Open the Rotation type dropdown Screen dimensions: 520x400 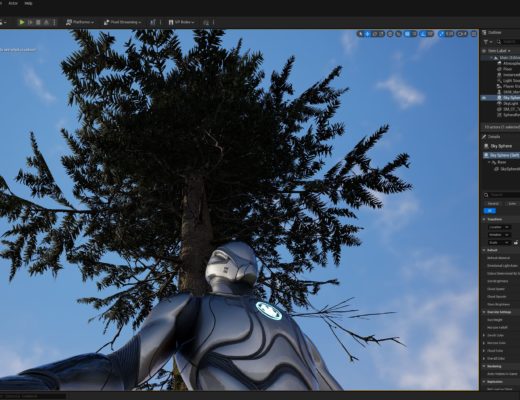[499, 235]
